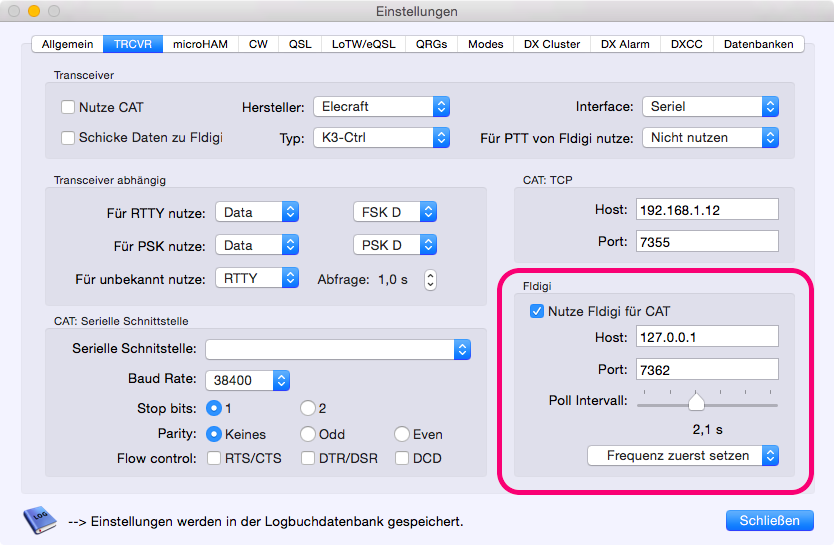
Task: Open the Baud Rate 38400 dropdown
Action: point(247,380)
